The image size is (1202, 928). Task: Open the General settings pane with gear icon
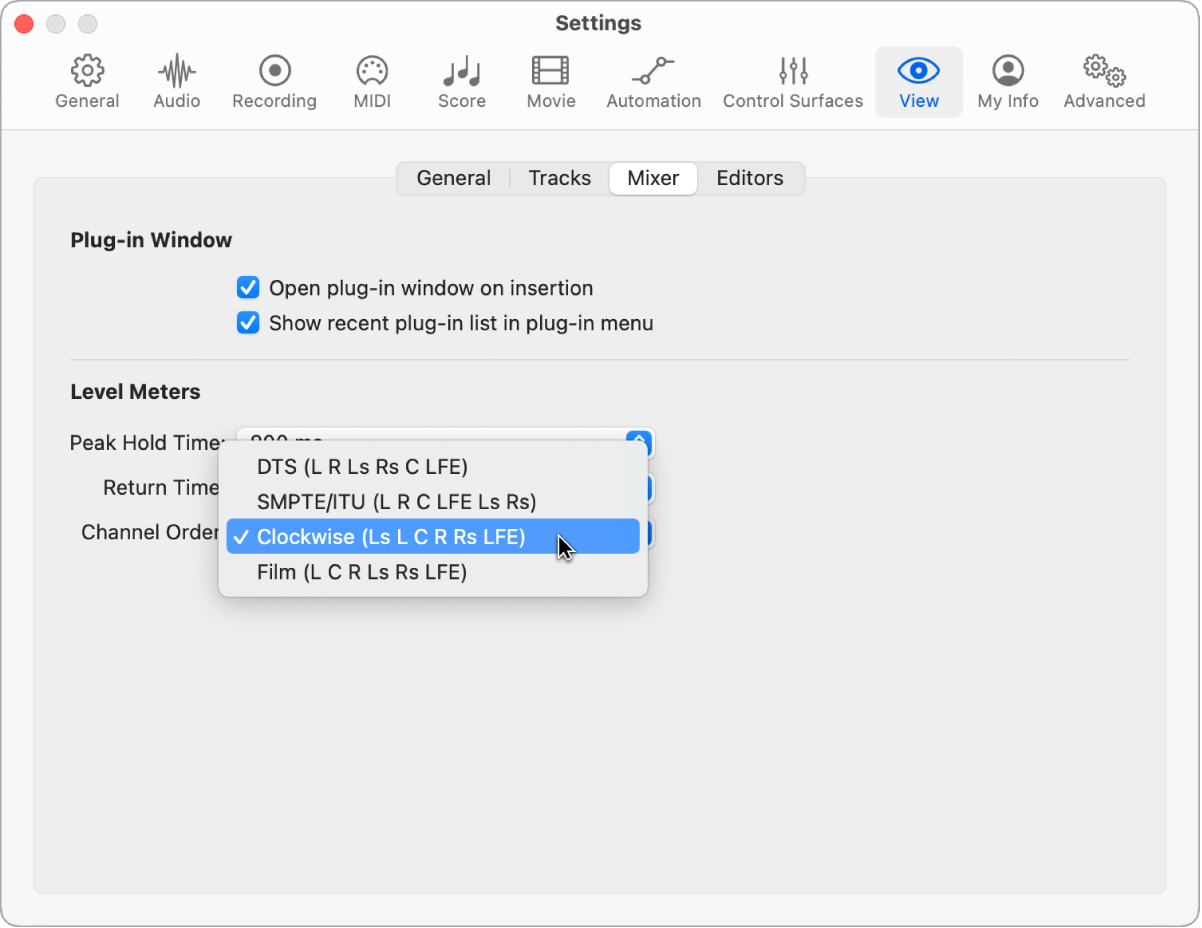click(87, 82)
